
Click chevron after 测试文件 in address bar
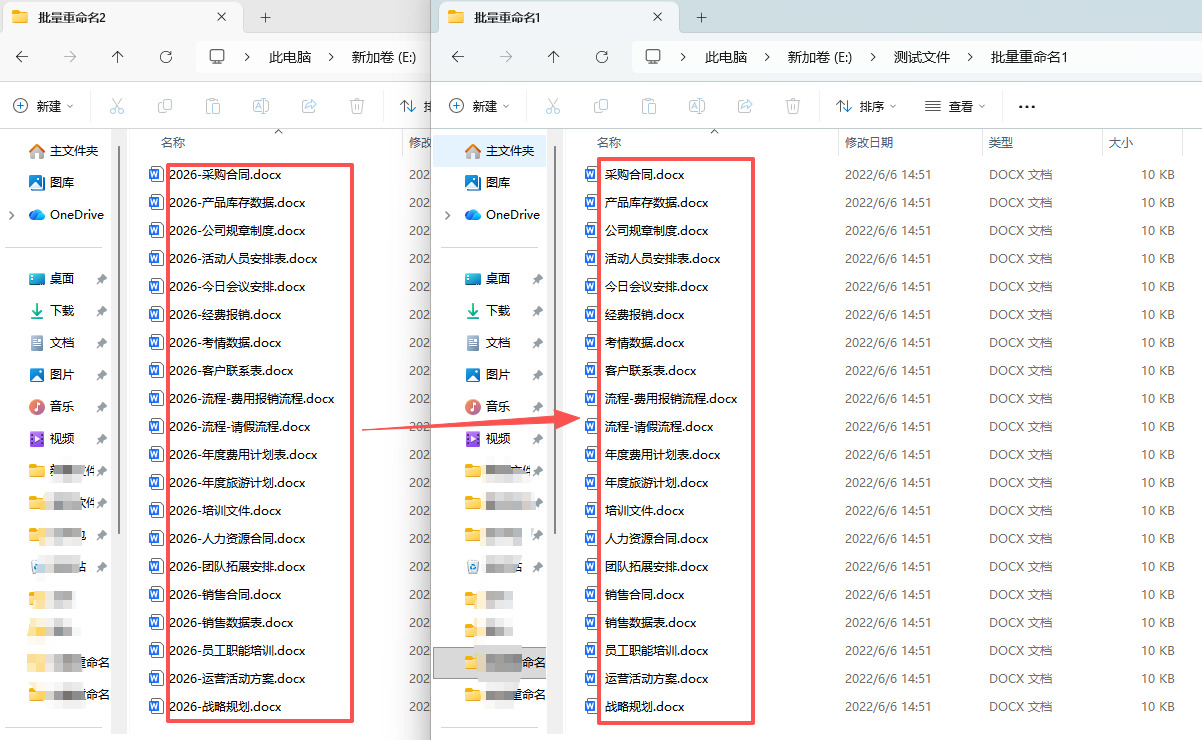tap(970, 57)
